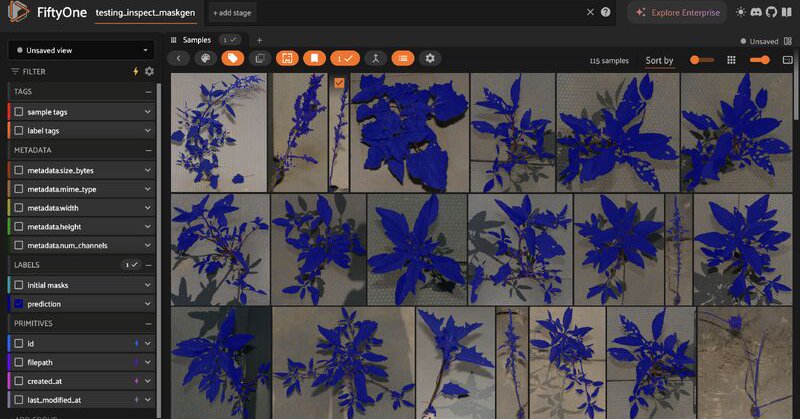The width and height of the screenshot is (800, 419).
Task: Open sidebar settings gear next to FILTER
Action: tap(149, 71)
